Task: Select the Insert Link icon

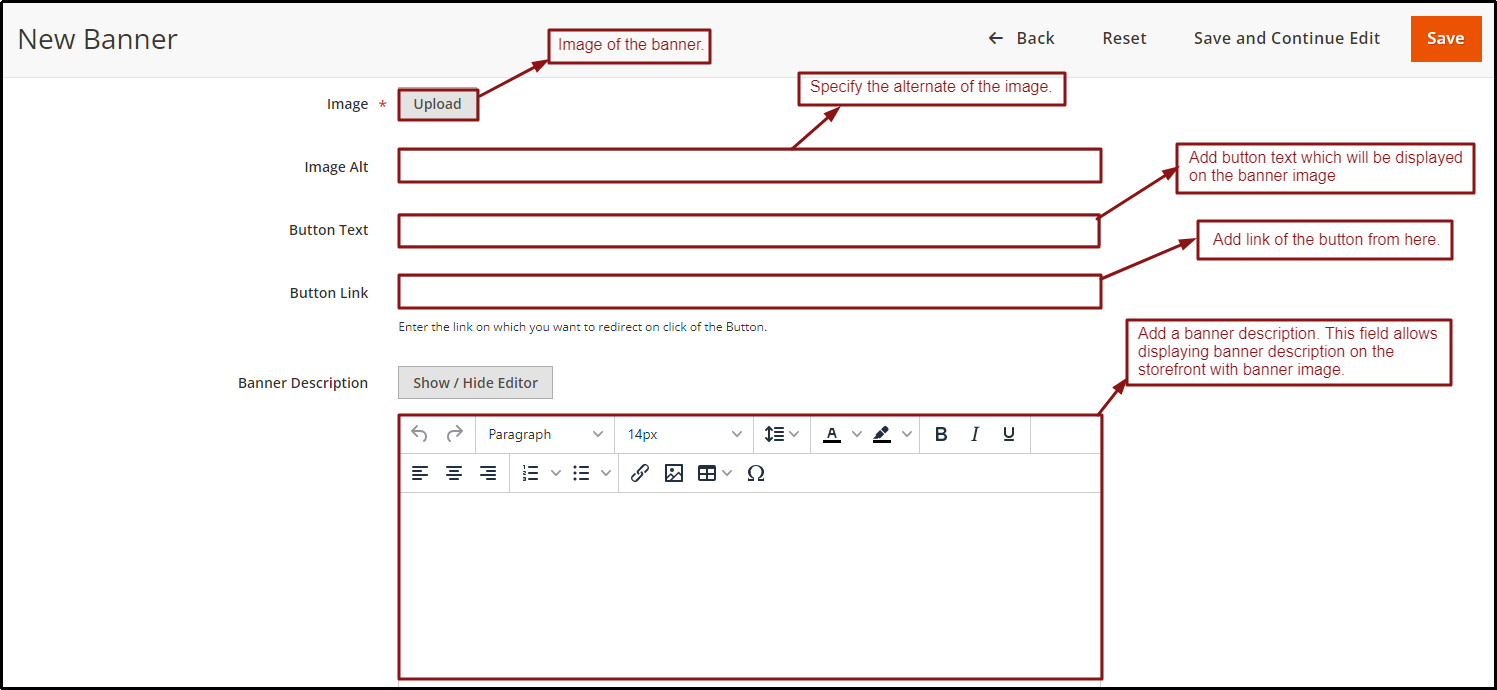Action: [640, 472]
